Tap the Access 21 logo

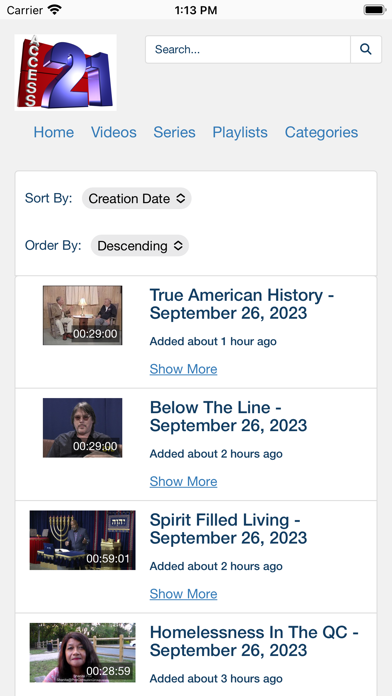(x=66, y=72)
